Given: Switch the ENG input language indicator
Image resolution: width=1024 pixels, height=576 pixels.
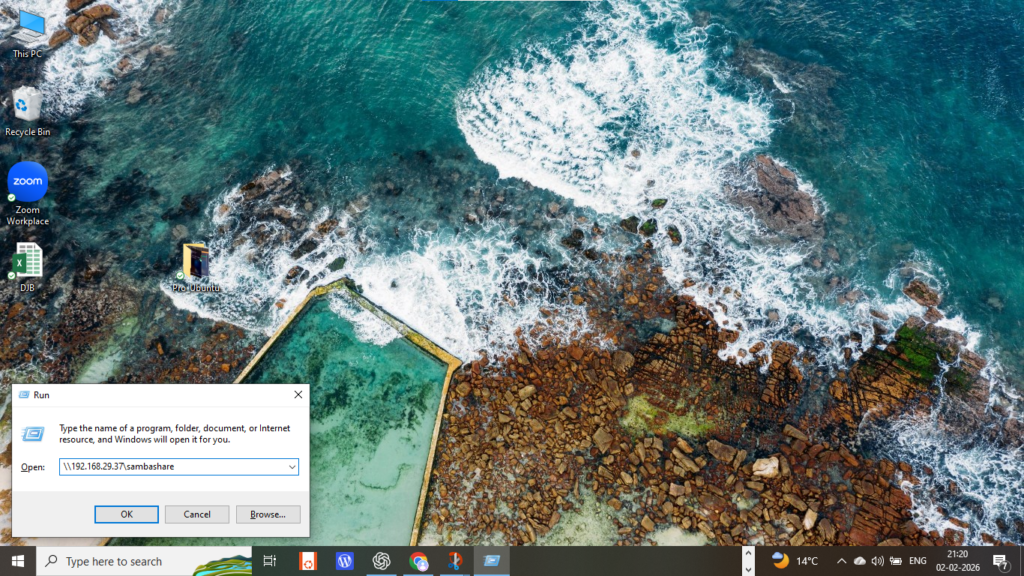Looking at the screenshot, I should click(x=918, y=561).
